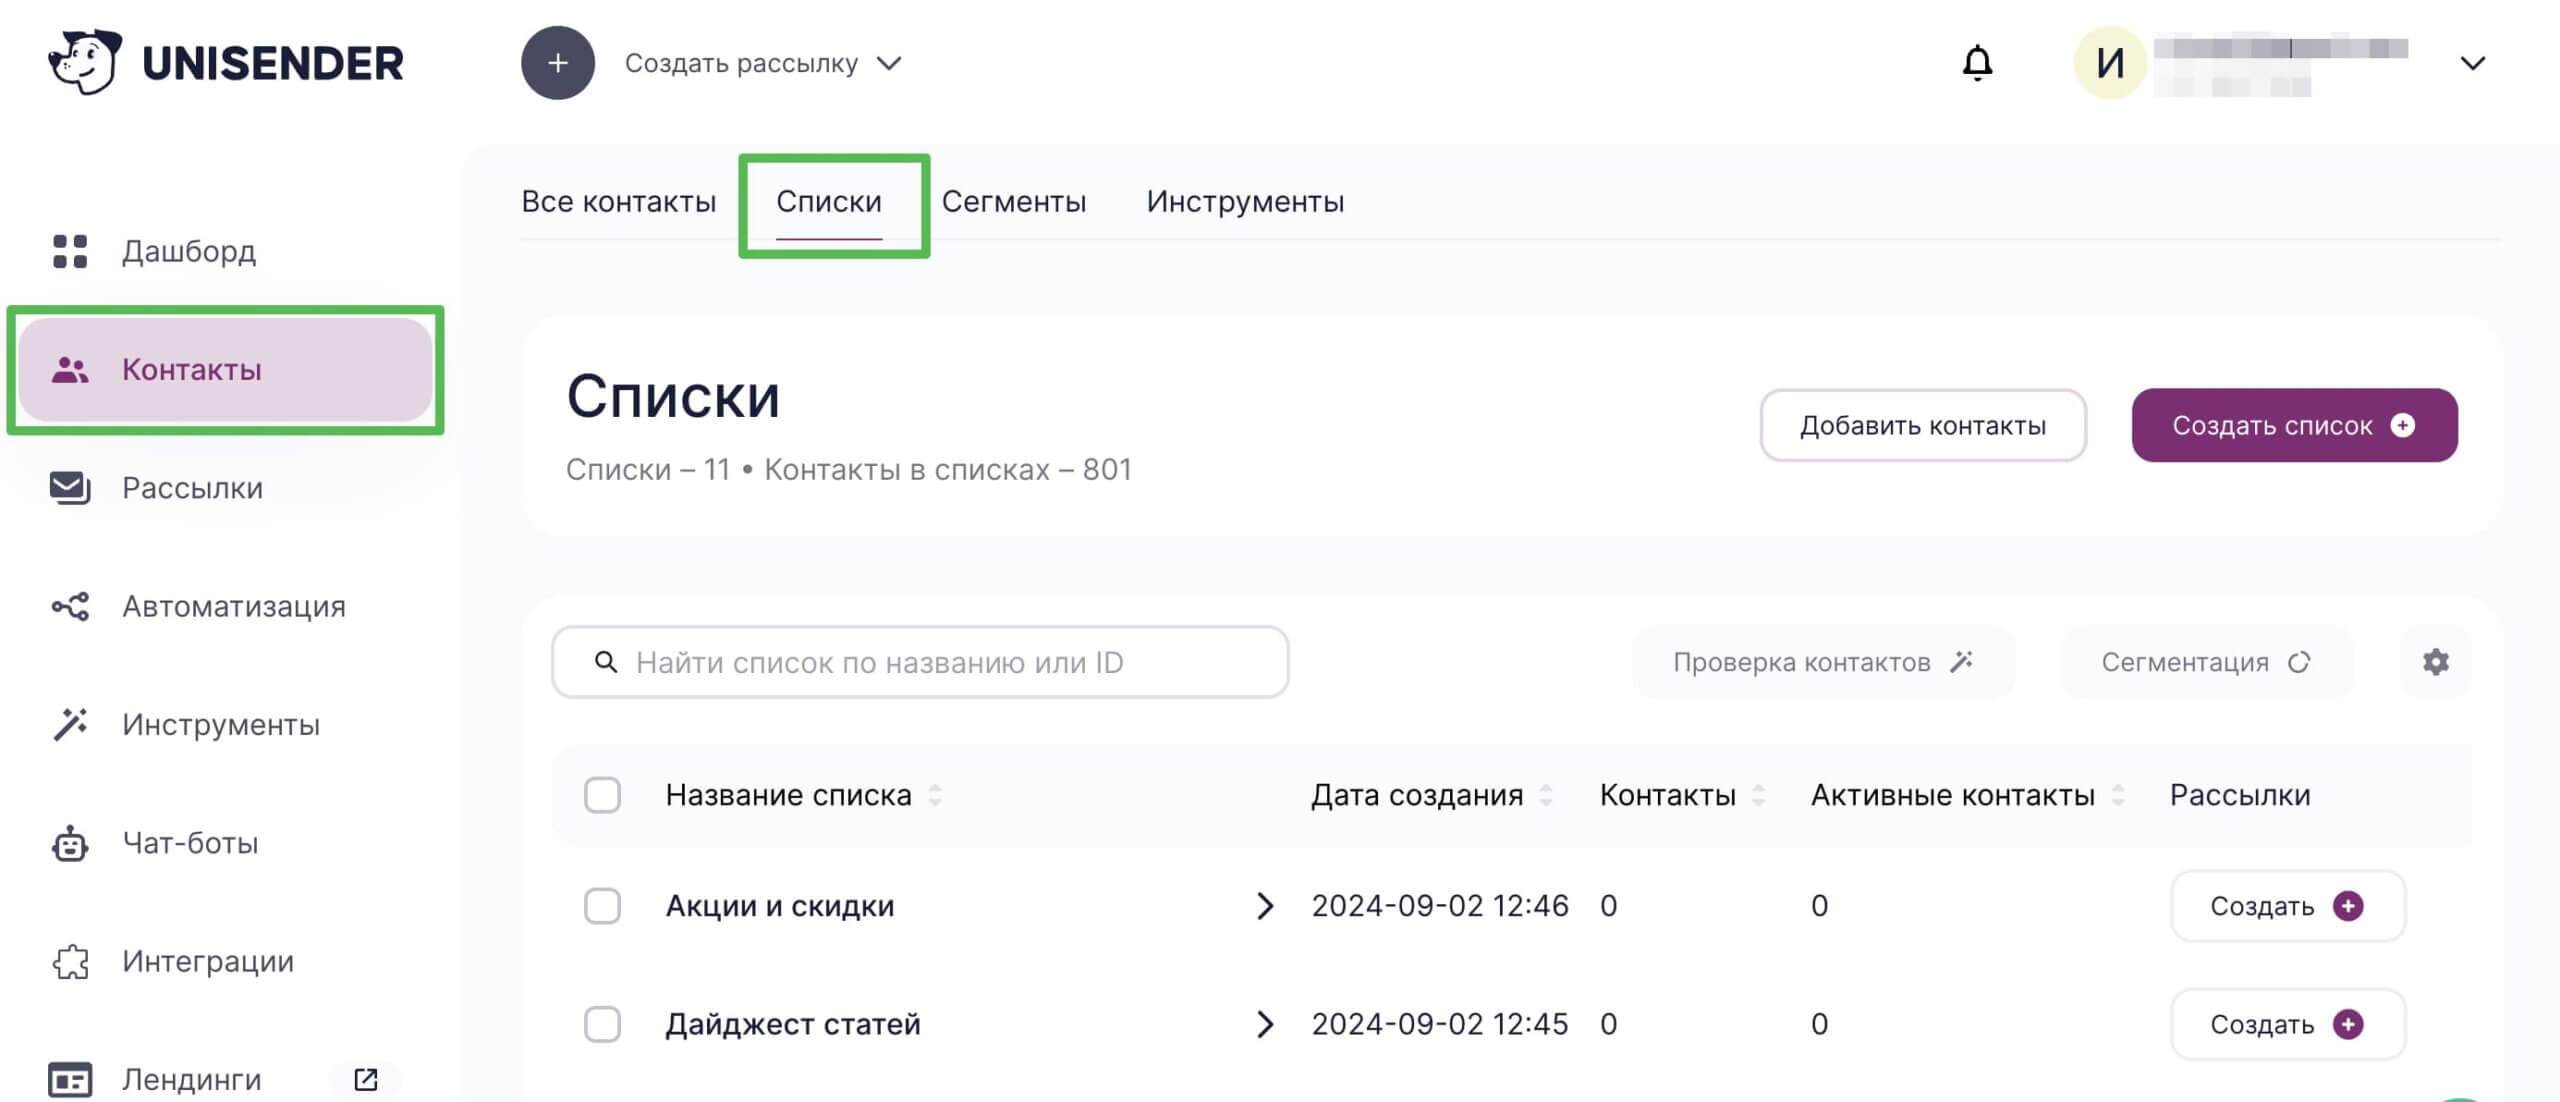Sort by Название списка arrows
2560x1102 pixels.
point(935,795)
